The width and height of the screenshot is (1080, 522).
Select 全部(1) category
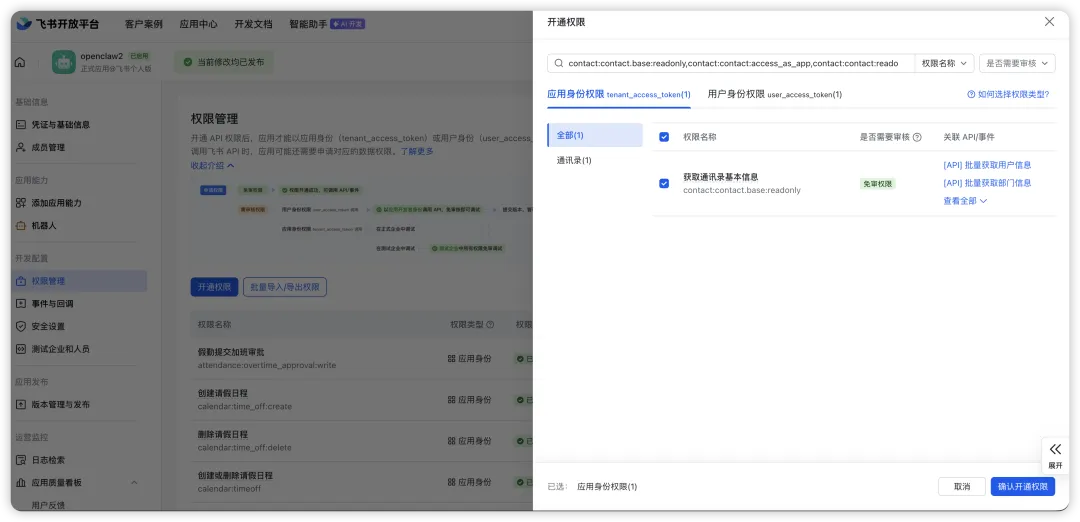pyautogui.click(x=595, y=135)
